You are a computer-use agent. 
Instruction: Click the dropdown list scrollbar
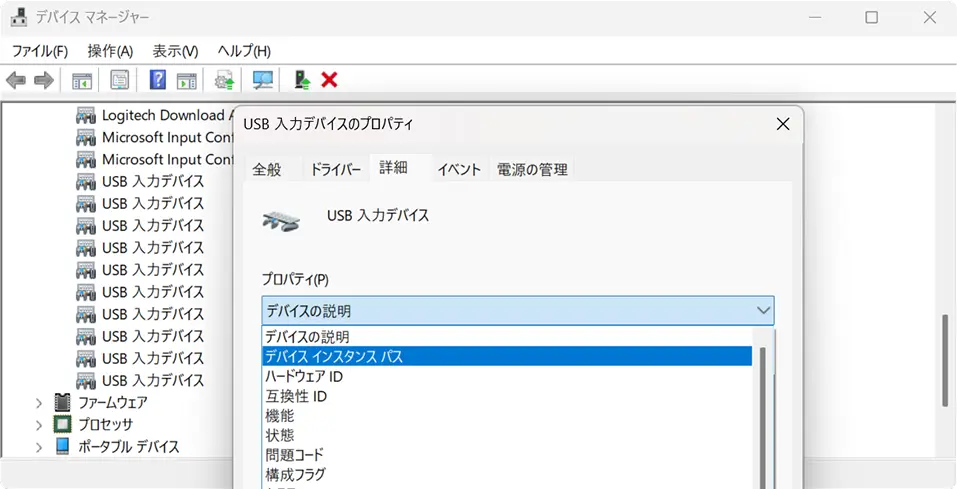pos(762,410)
